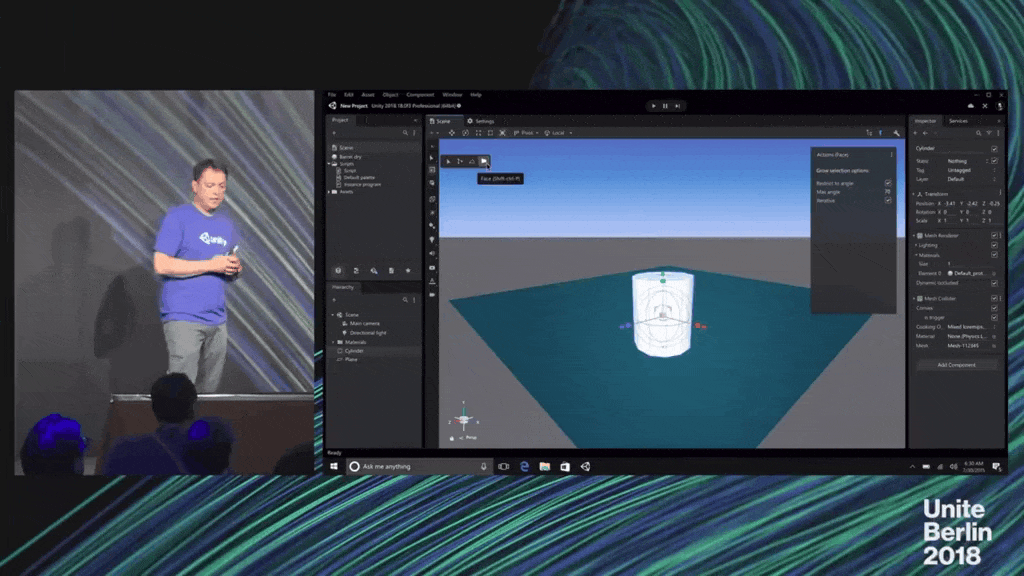Viewport: 1024px width, 576px height.
Task: Select Directional light in the Hierarchy
Action: [367, 332]
